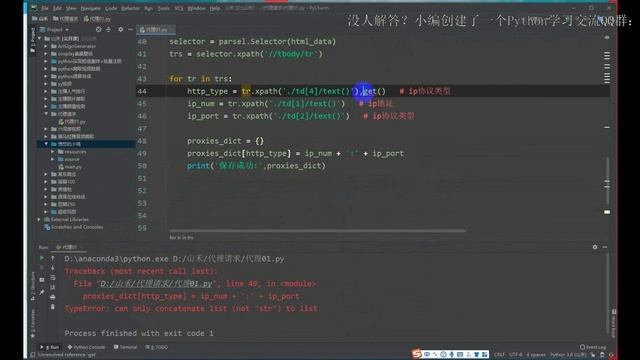Click the Structure vertical tab
The height and width of the screenshot is (360, 640).
point(33,286)
